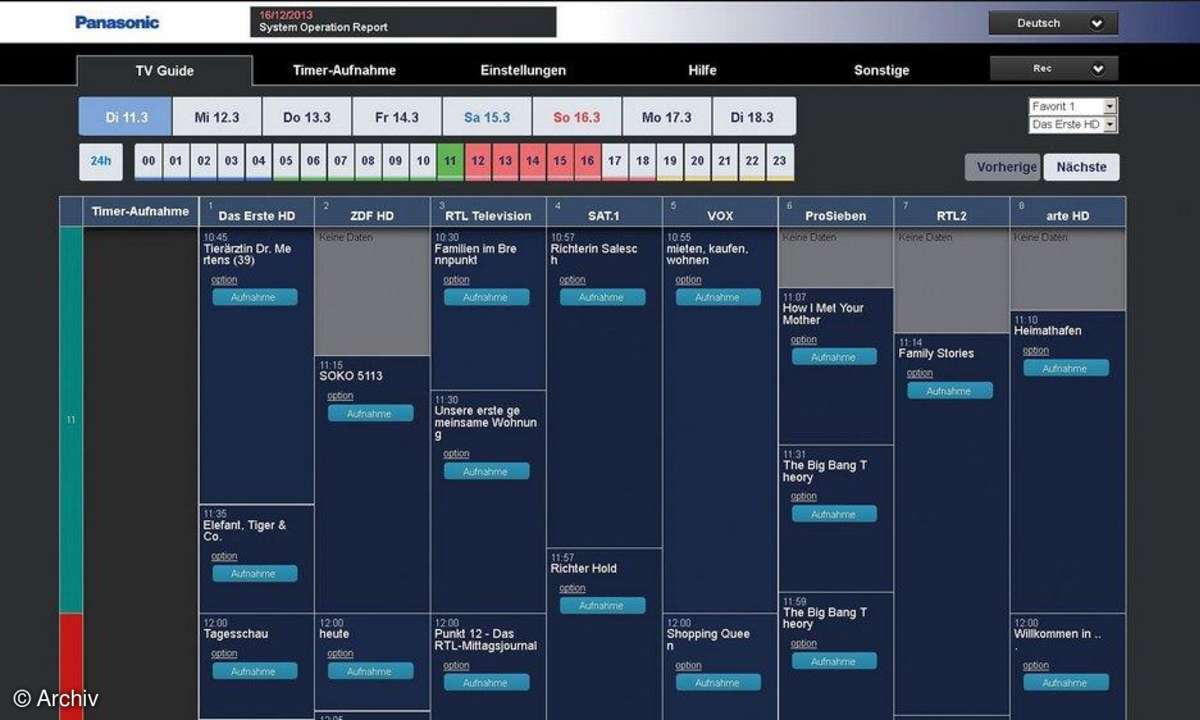Click the Vorherige button

click(1003, 167)
